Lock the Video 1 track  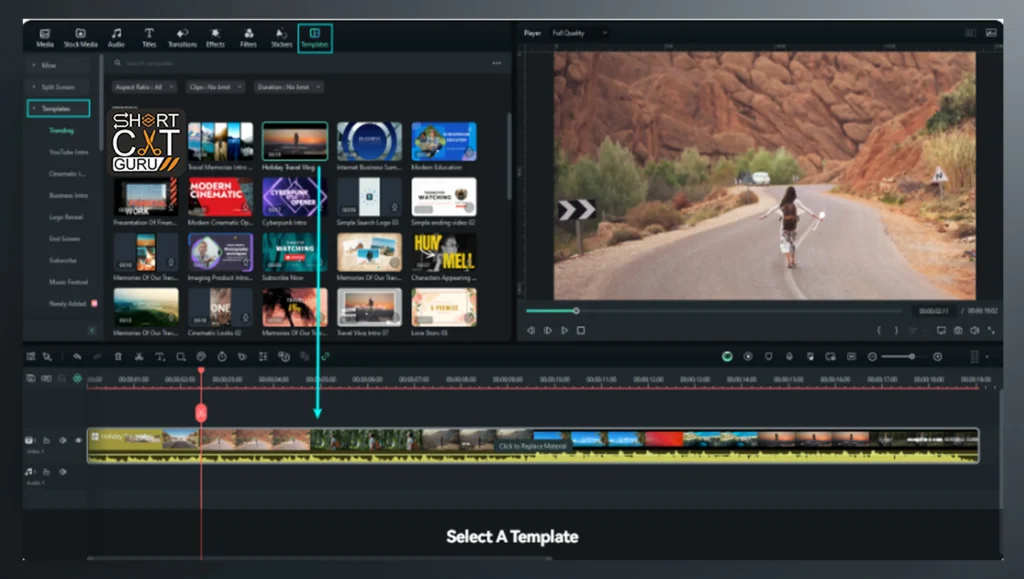(x=46, y=441)
